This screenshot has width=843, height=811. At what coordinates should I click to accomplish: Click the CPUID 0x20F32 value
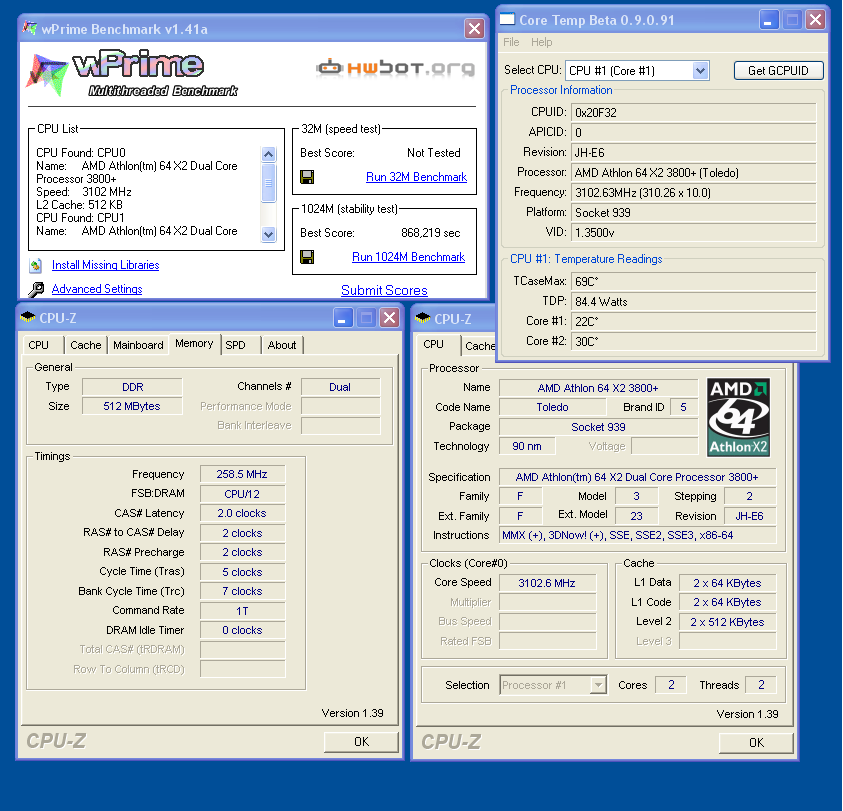[693, 112]
